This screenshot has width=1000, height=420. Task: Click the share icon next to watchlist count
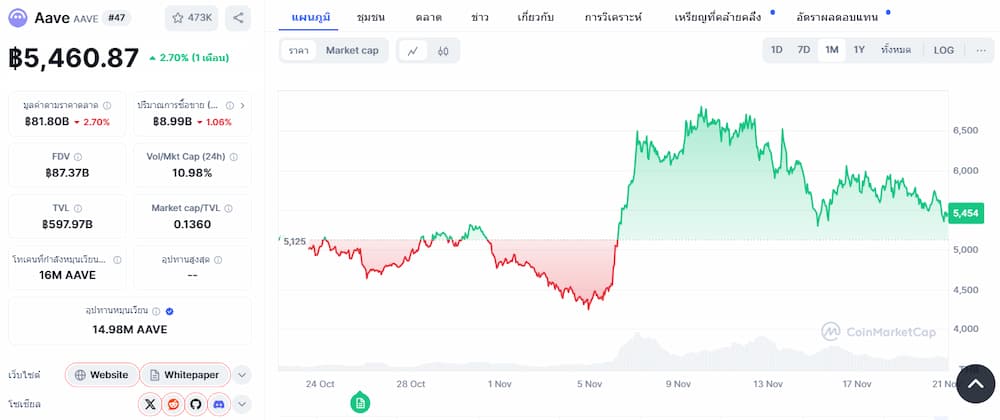pyautogui.click(x=238, y=18)
